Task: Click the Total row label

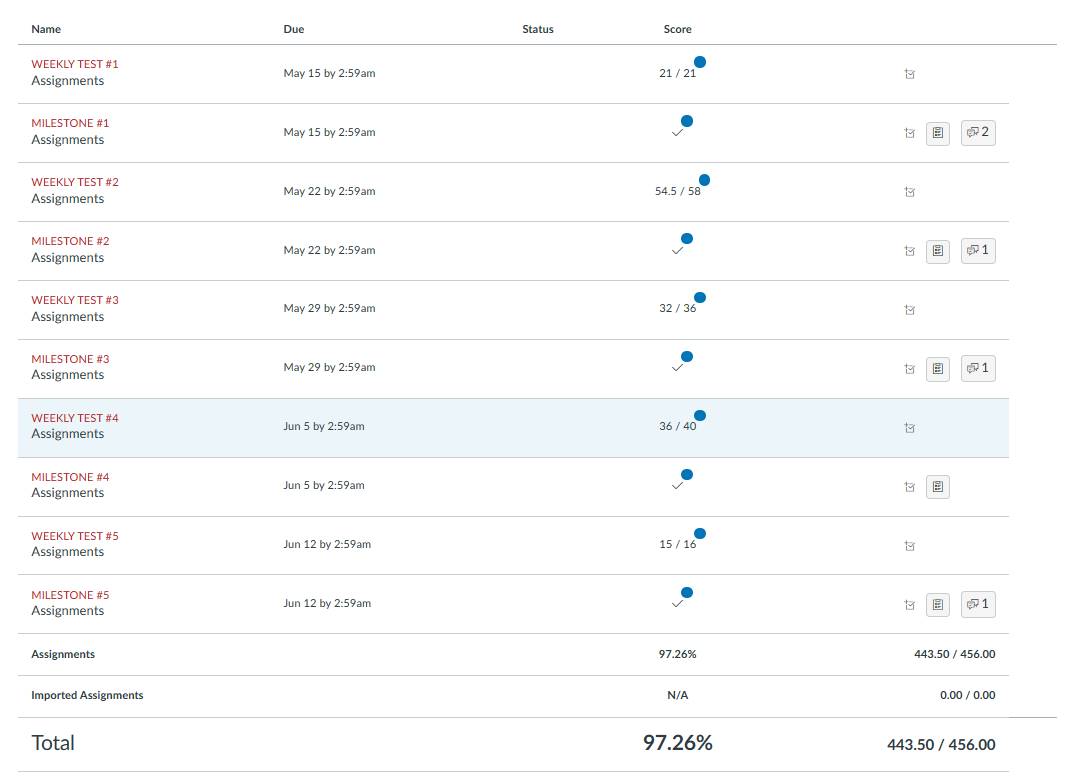Action: 53,744
